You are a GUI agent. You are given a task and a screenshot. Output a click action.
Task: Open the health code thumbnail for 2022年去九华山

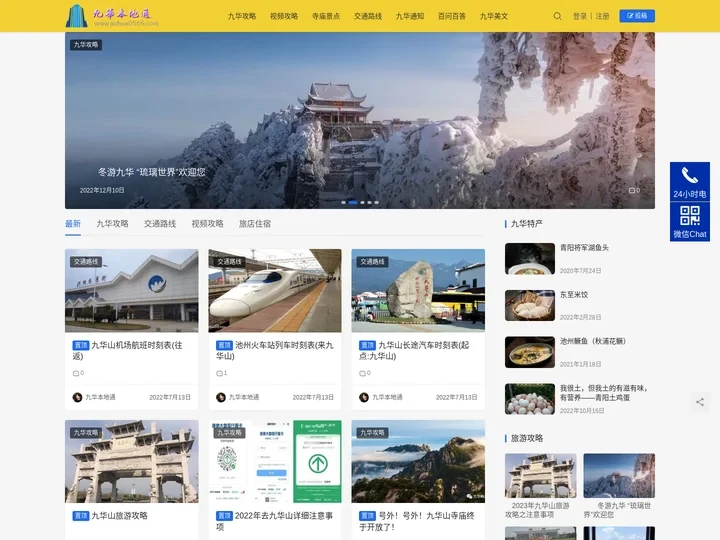[x=275, y=461]
